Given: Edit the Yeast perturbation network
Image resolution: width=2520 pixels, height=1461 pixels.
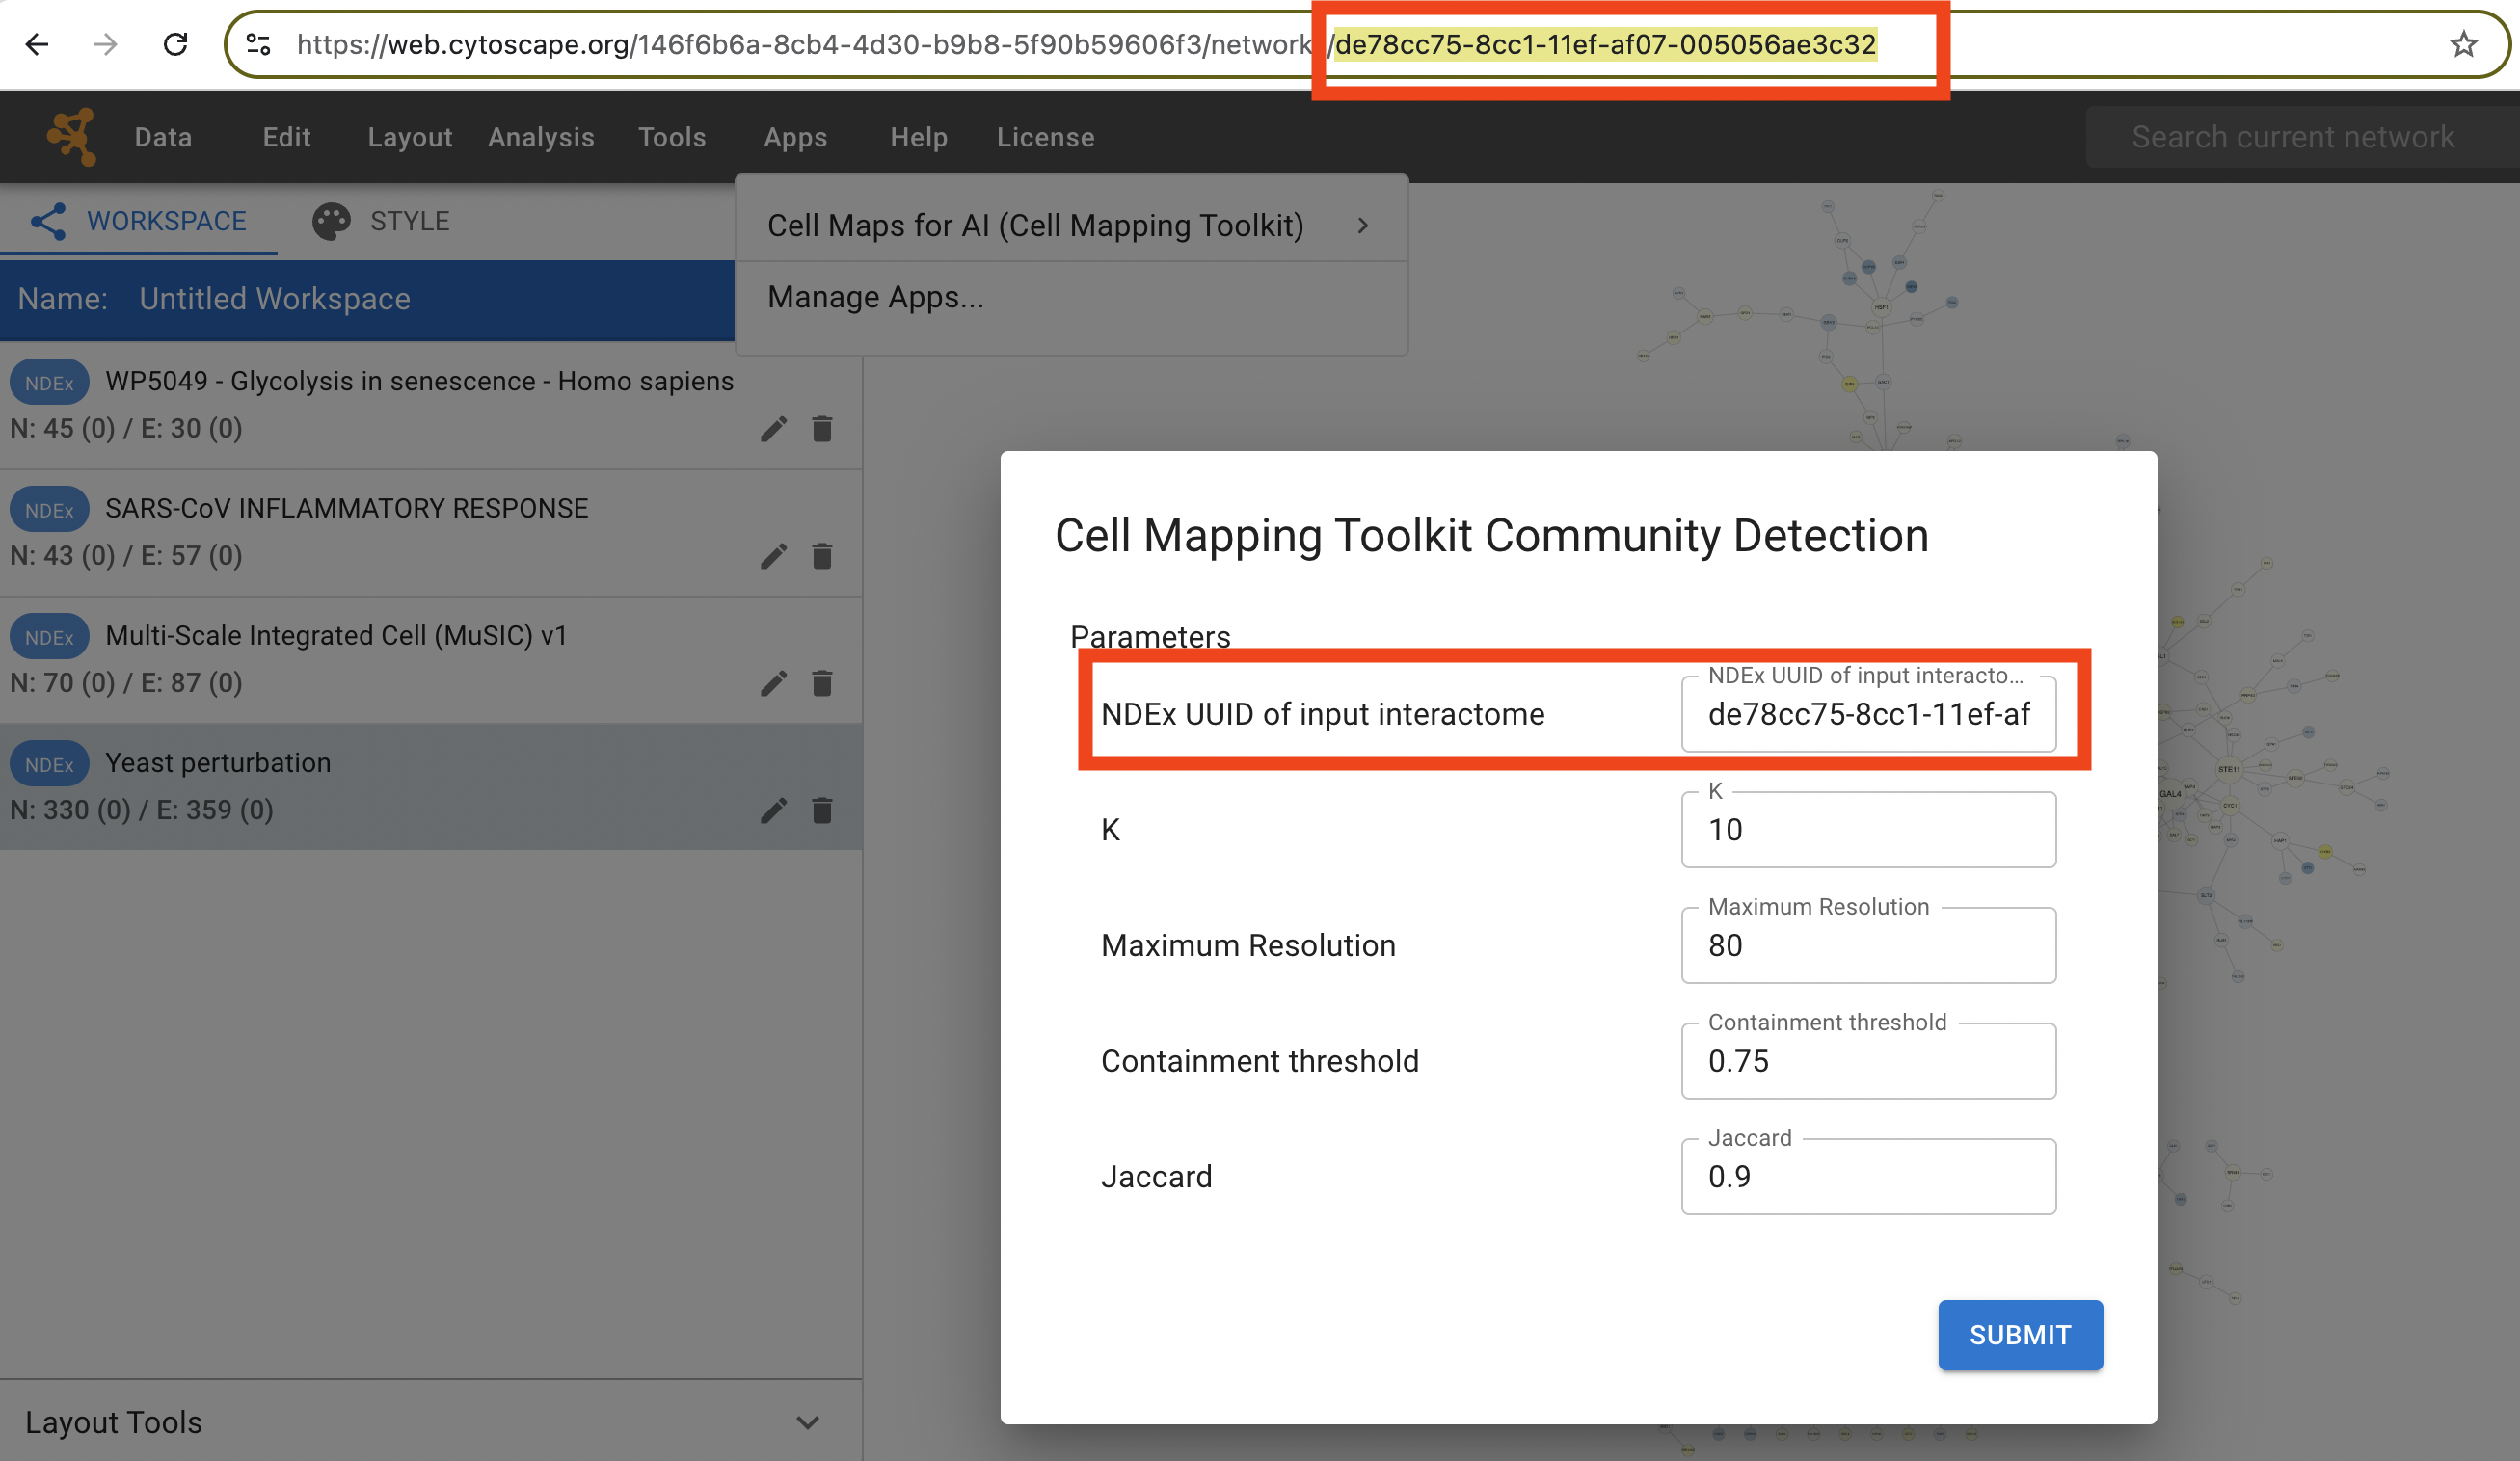Looking at the screenshot, I should coord(773,810).
